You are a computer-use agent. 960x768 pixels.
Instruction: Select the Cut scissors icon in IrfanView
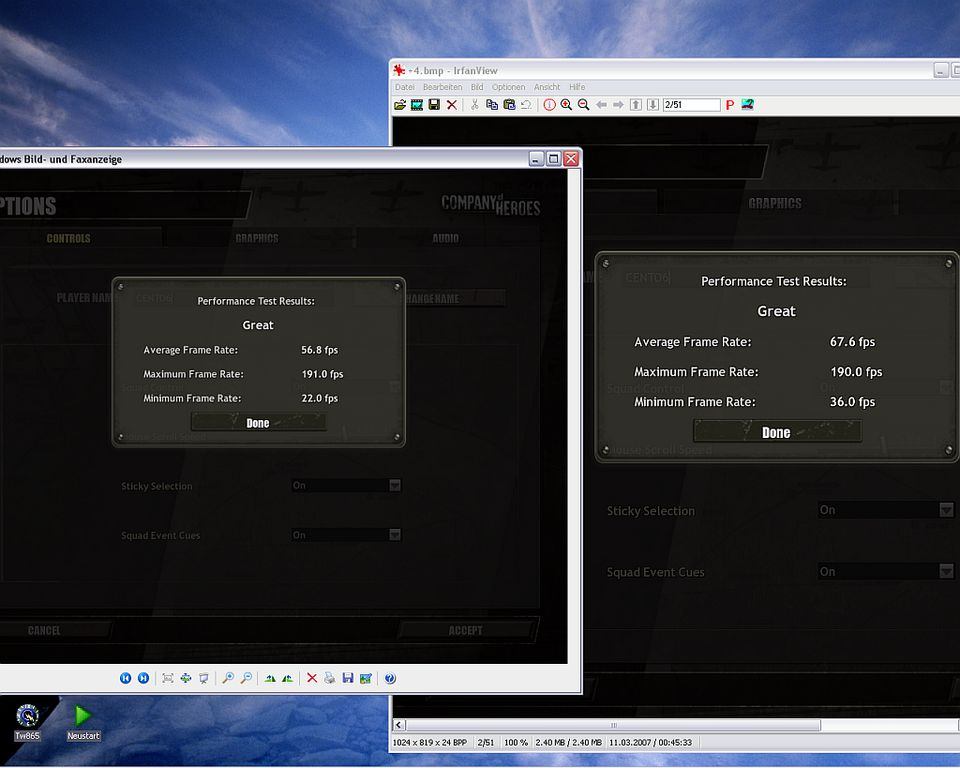pyautogui.click(x=474, y=105)
